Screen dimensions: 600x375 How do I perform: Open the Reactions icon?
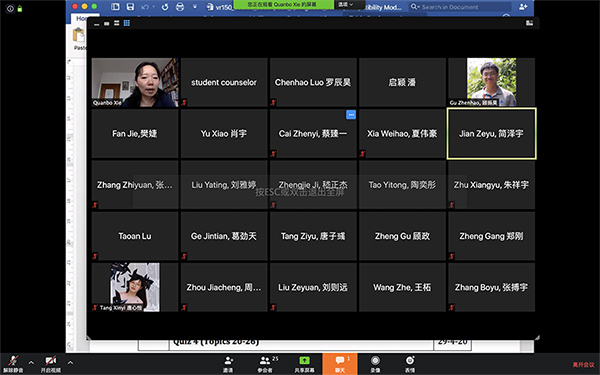[410, 364]
